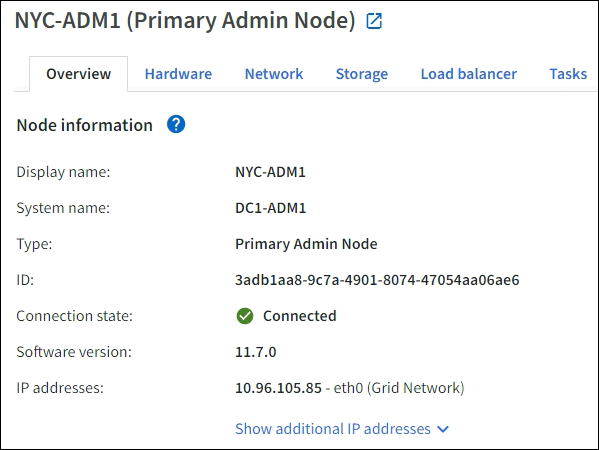
Task: Click the green Connected status icon
Action: pos(244,316)
